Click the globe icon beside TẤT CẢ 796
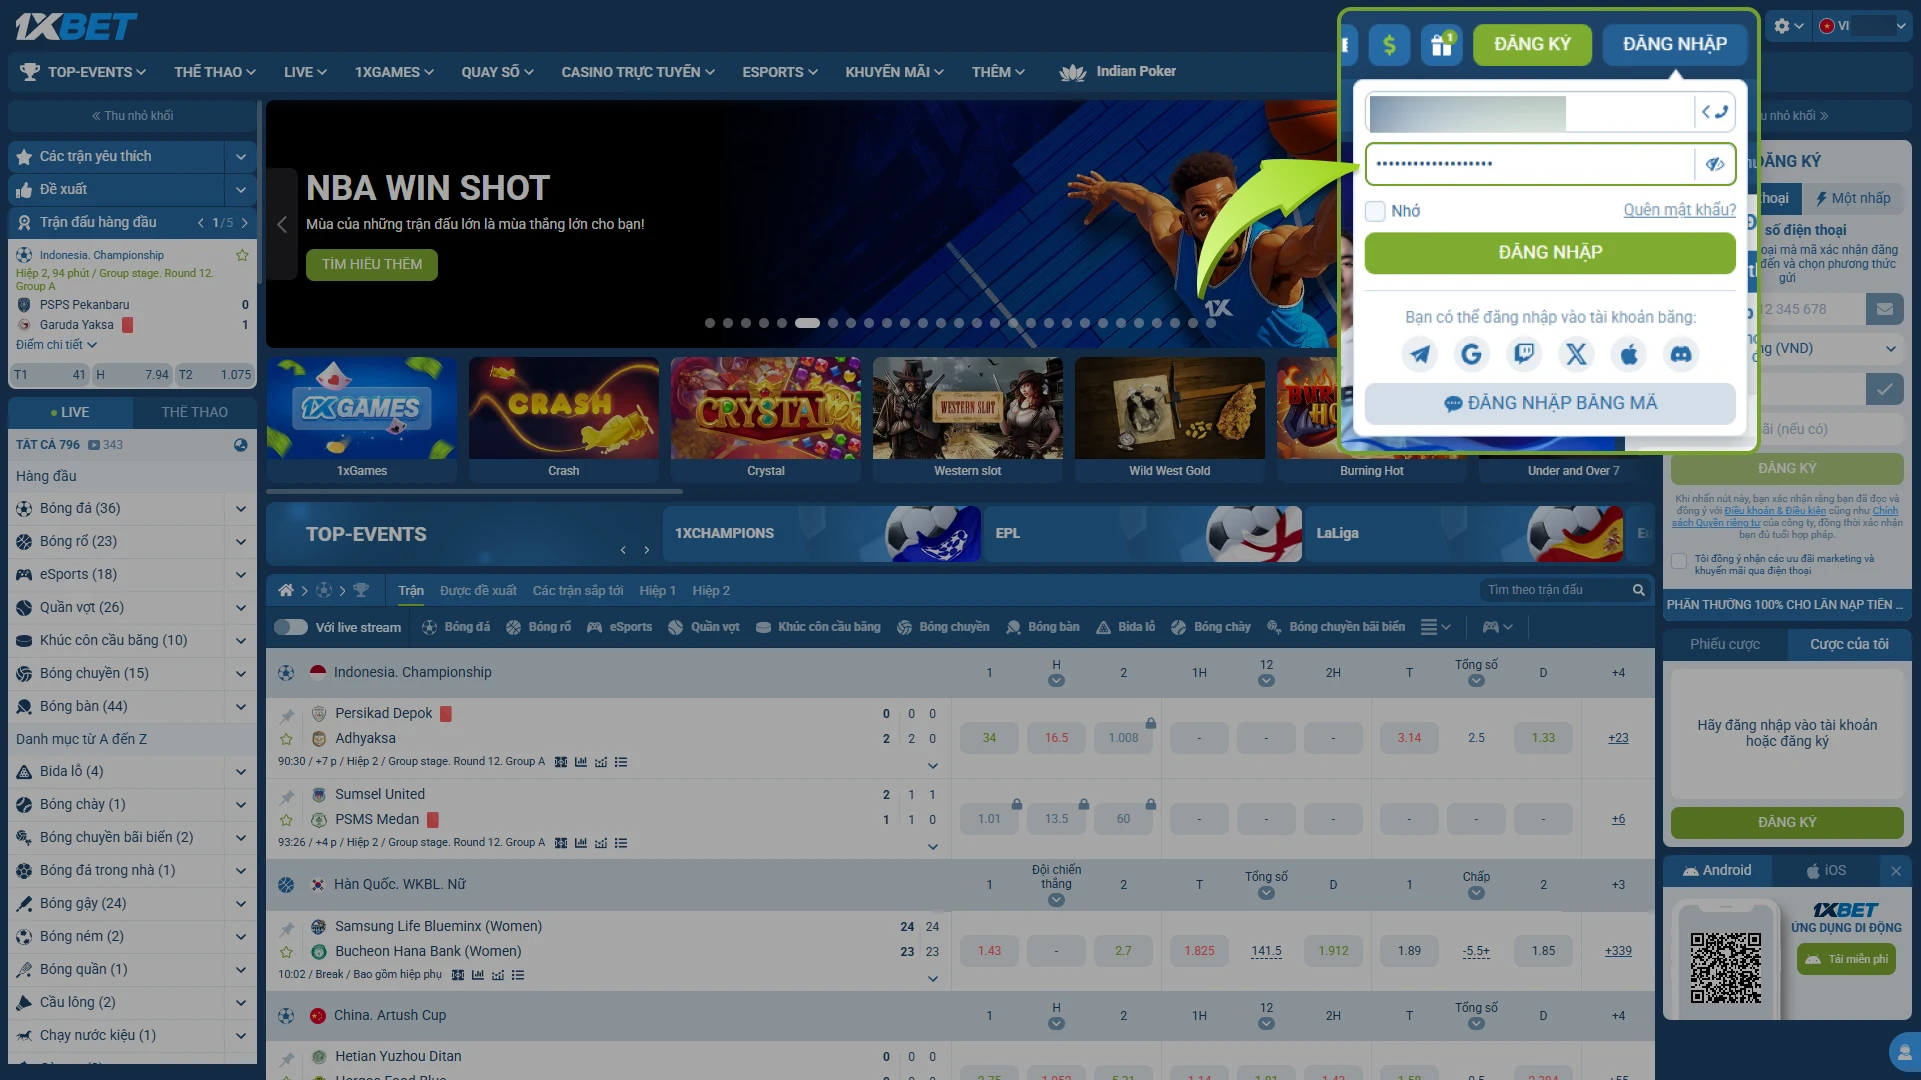Screen dimensions: 1921x1080 (240, 445)
